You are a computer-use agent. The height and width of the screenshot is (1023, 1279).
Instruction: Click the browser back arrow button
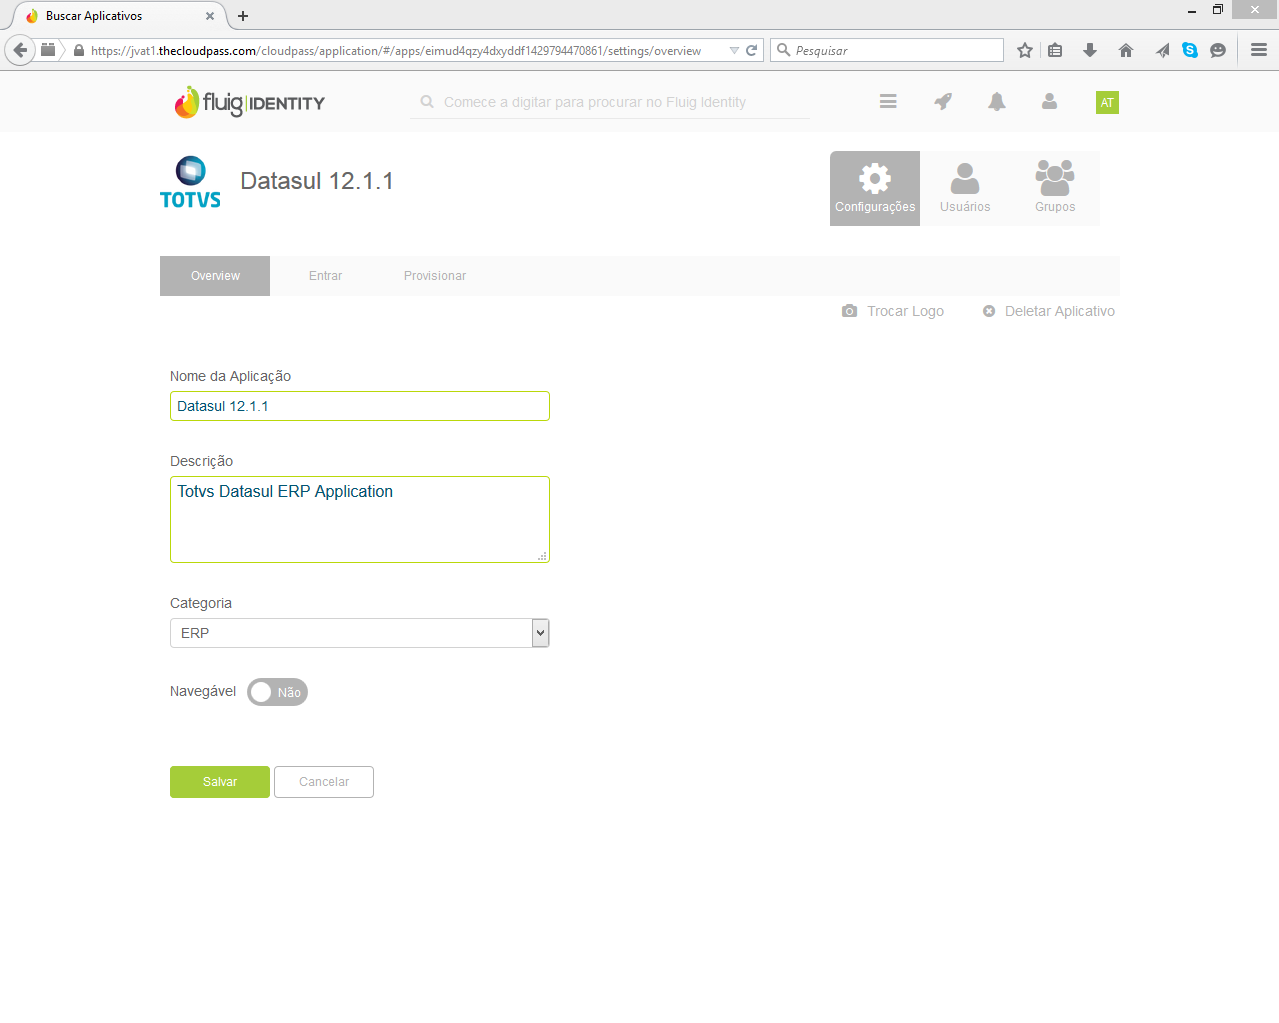20,50
